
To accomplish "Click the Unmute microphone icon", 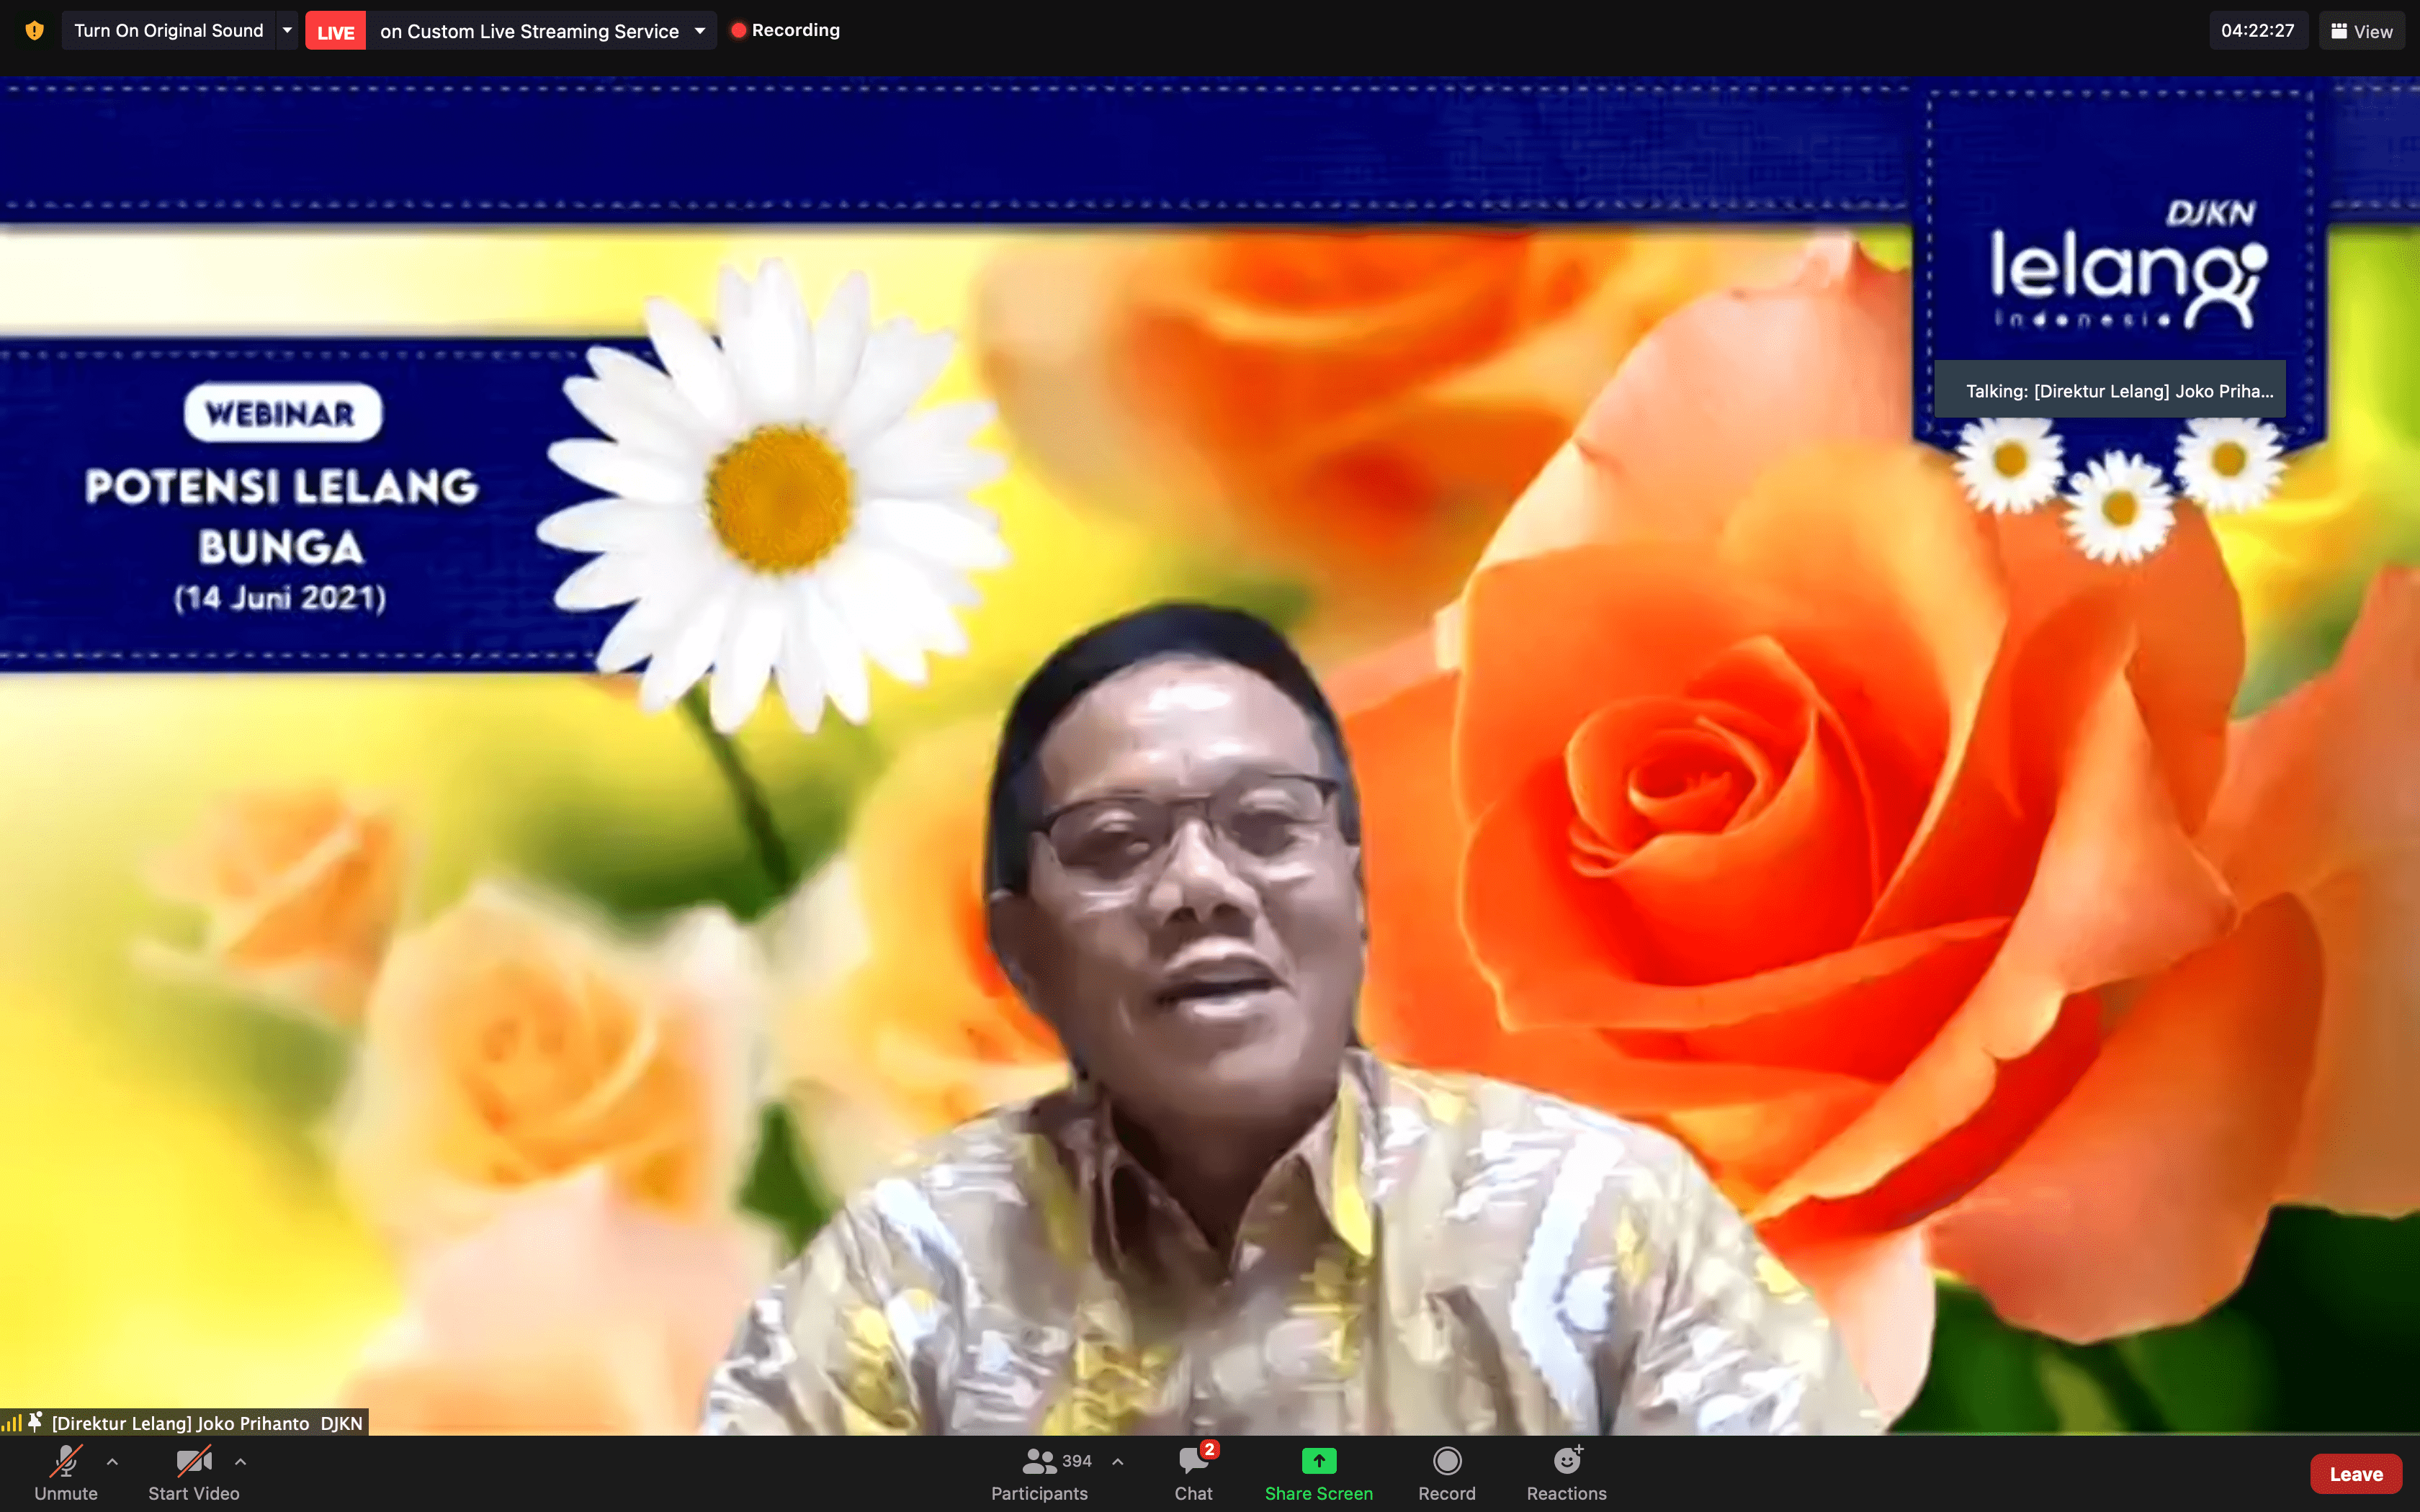I will coord(64,1462).
